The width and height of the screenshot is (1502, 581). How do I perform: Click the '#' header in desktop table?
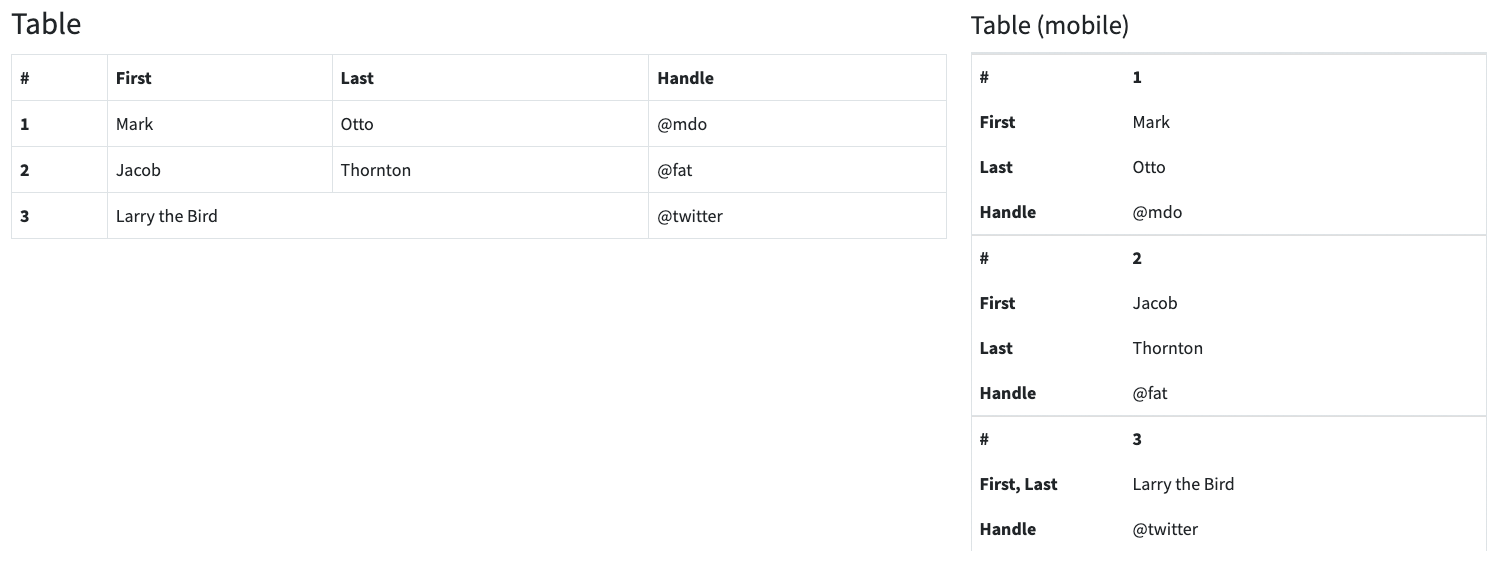click(60, 78)
